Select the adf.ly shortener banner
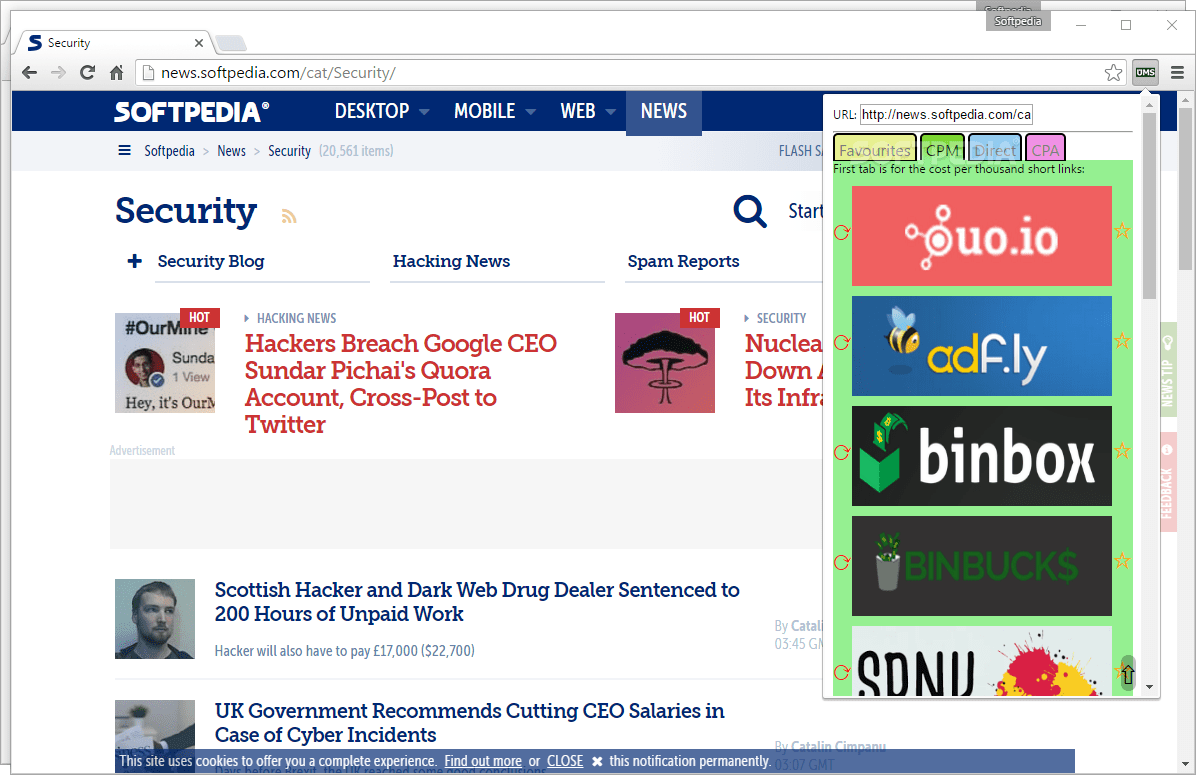Viewport: 1196px width, 775px height. (x=982, y=346)
